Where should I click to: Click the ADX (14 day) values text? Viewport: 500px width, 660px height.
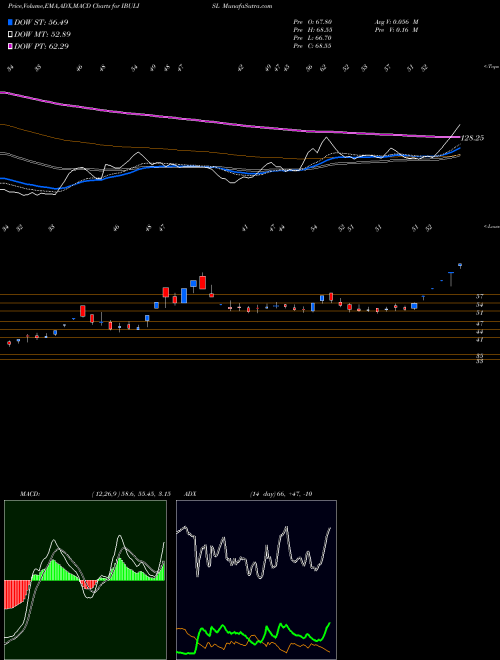(280, 494)
